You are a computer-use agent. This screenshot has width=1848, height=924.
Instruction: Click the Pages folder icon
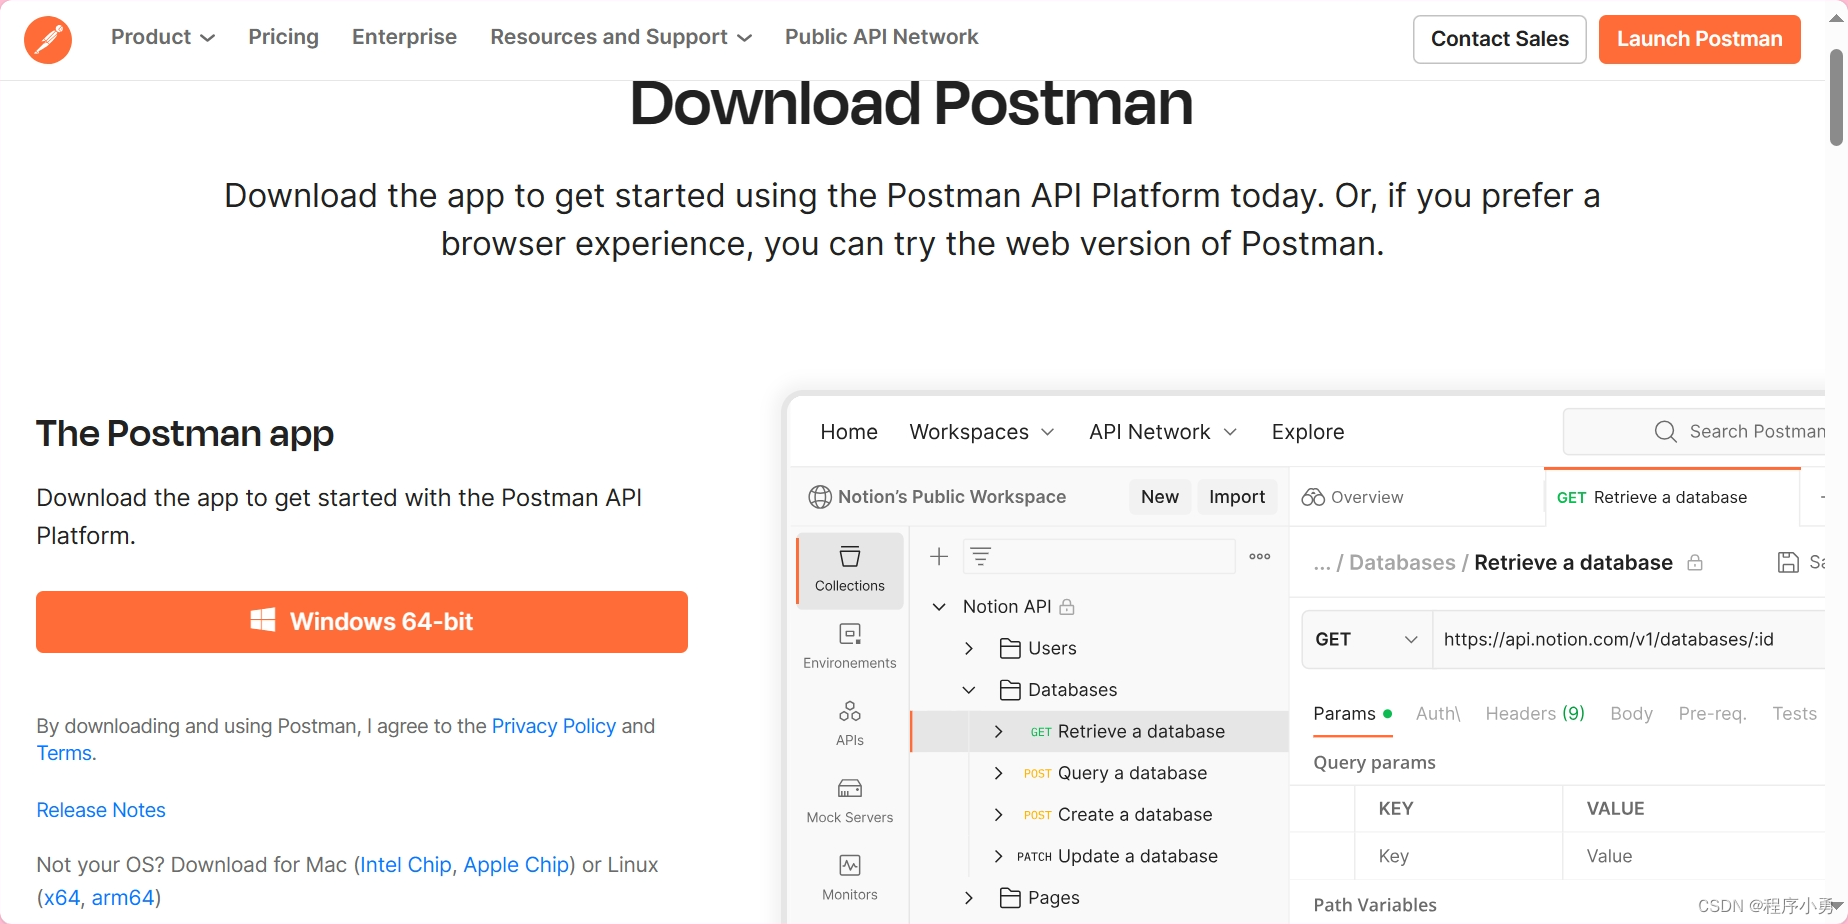click(x=1010, y=898)
